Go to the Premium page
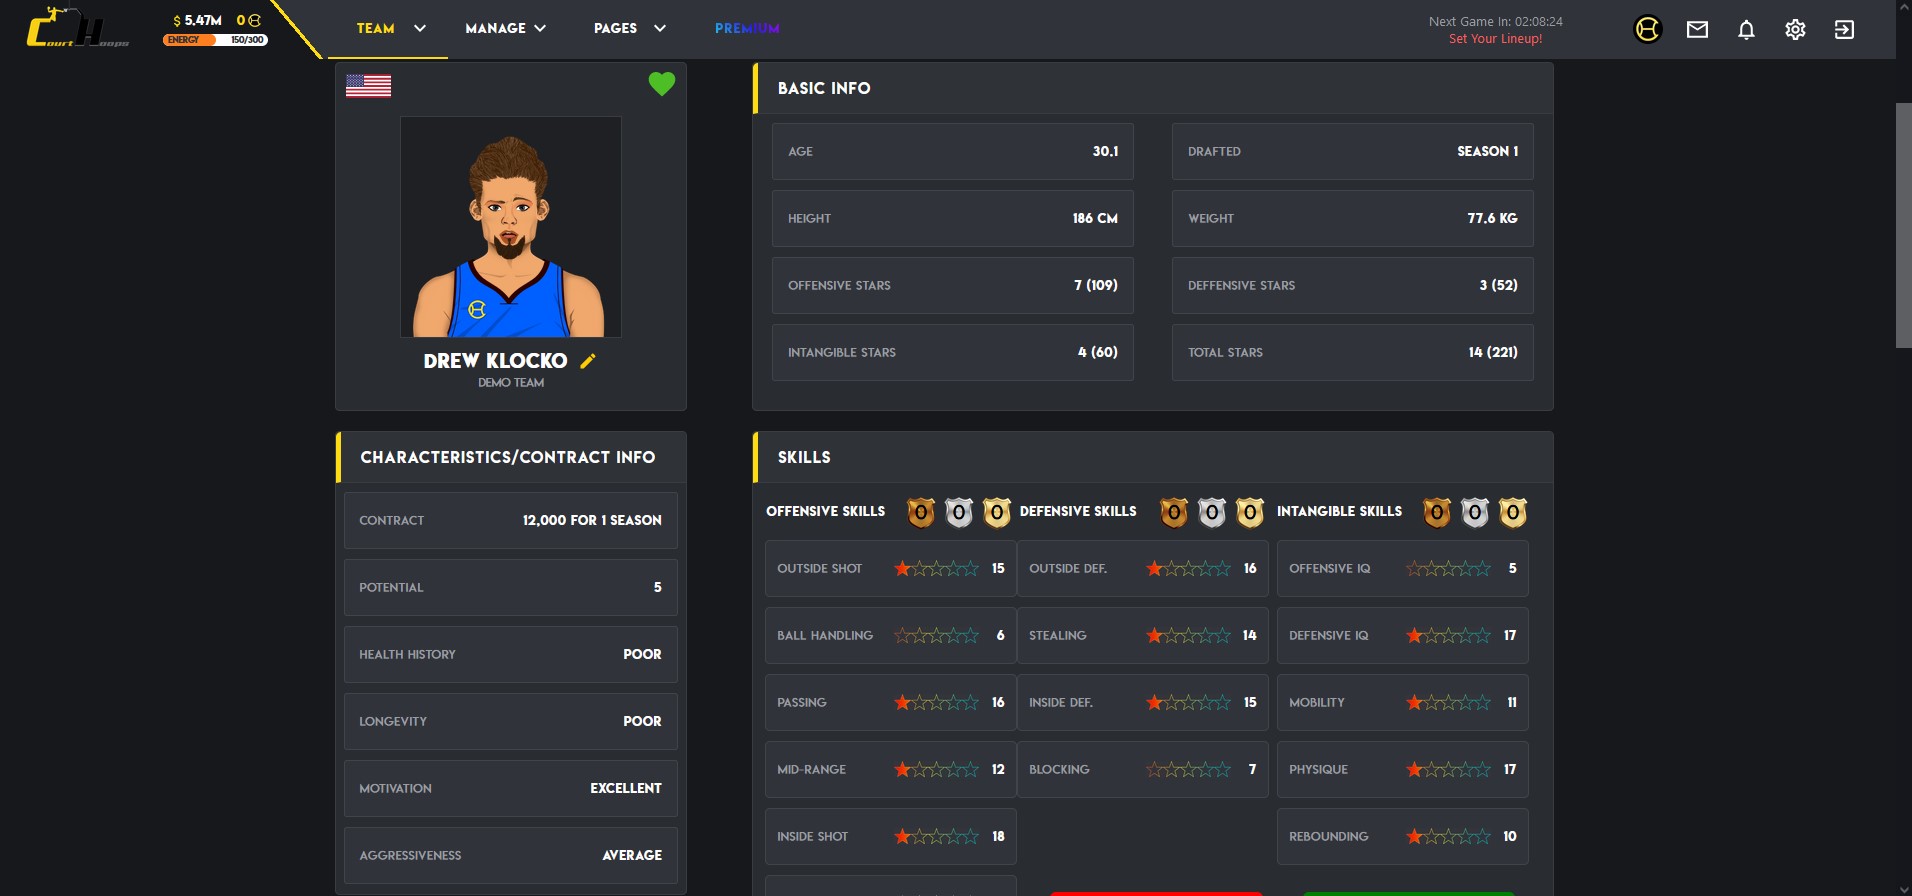The width and height of the screenshot is (1912, 896). coord(747,28)
